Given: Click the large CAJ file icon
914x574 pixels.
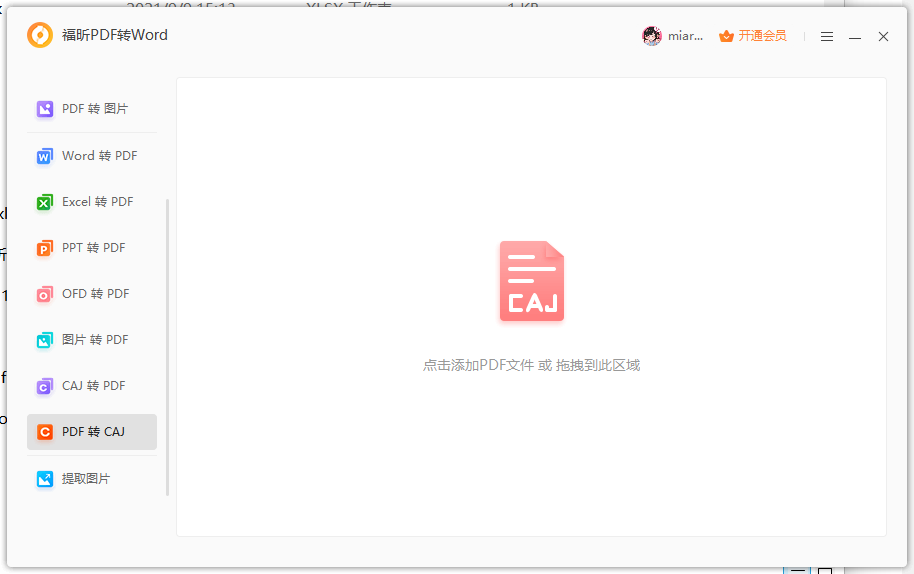Looking at the screenshot, I should pyautogui.click(x=532, y=281).
